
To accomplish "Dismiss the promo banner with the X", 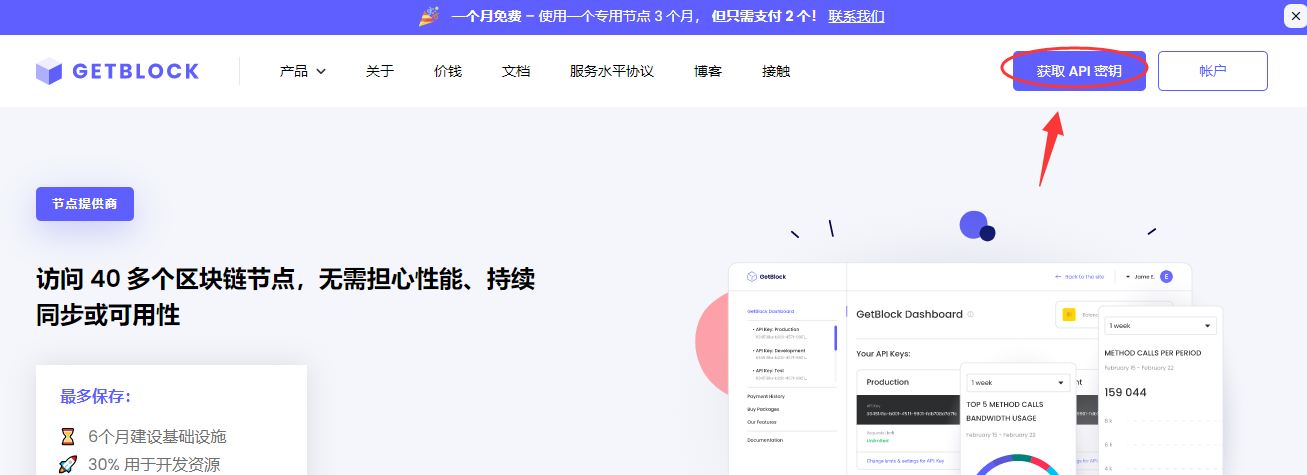I will [1293, 15].
